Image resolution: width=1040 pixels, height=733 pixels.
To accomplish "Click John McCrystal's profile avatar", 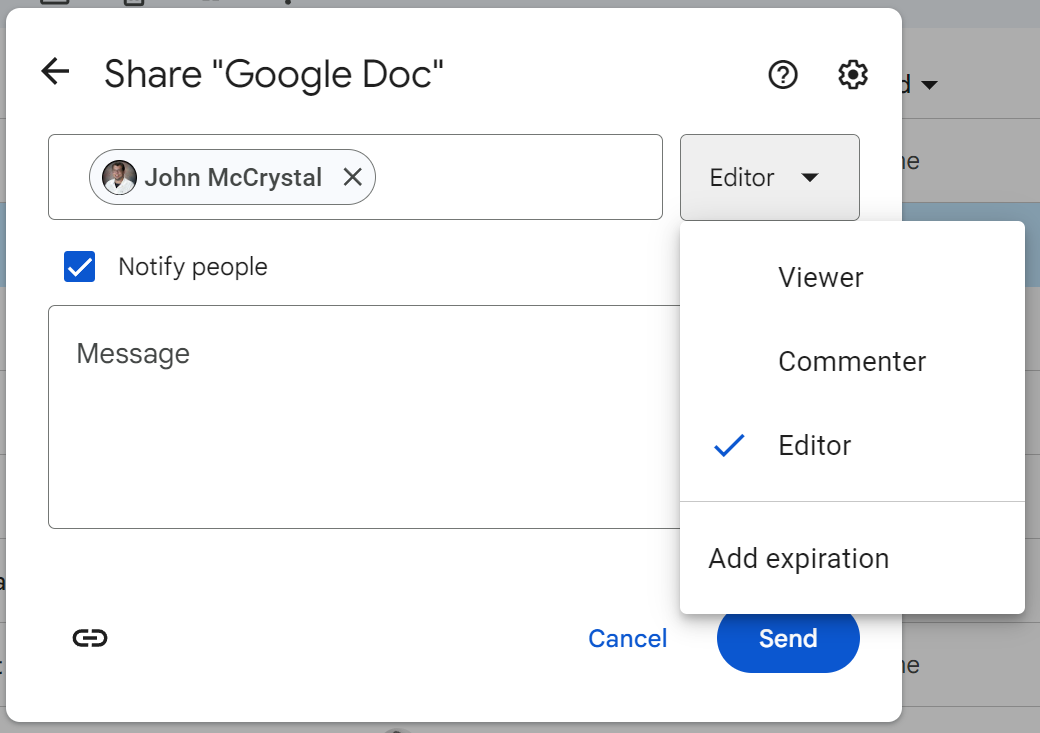I will click(x=120, y=178).
